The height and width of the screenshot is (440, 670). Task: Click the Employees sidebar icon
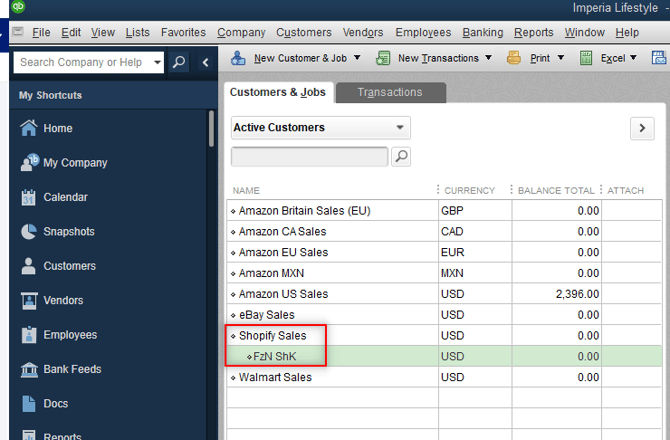[28, 335]
